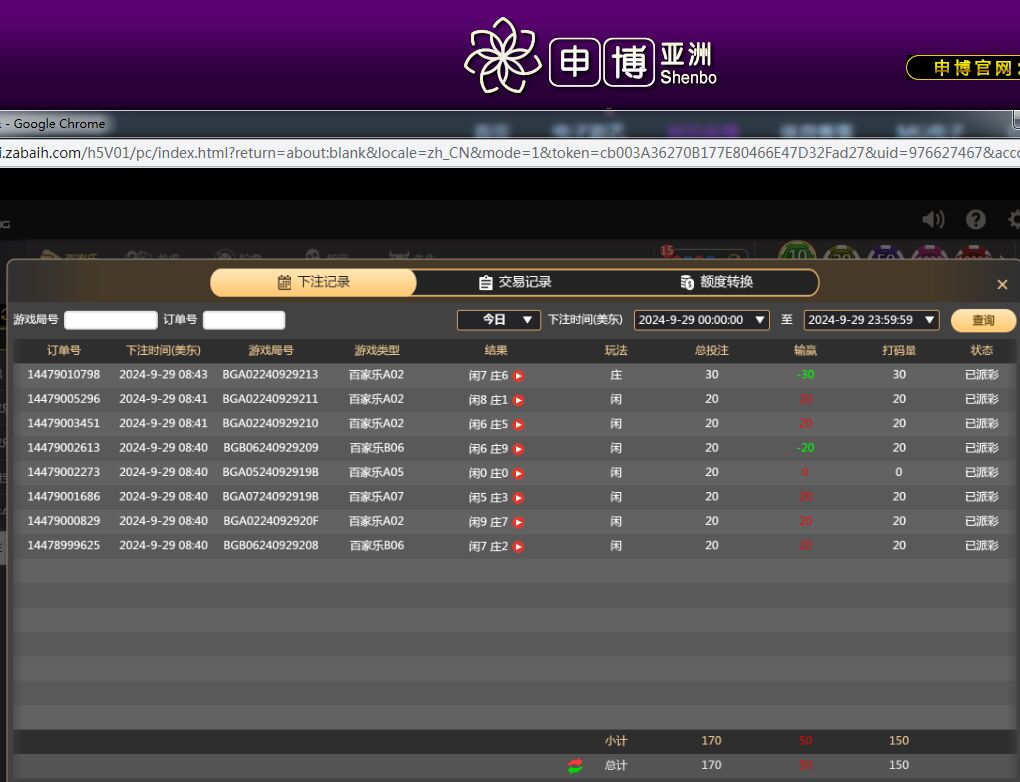Select the 下注记录 tab

(x=313, y=283)
